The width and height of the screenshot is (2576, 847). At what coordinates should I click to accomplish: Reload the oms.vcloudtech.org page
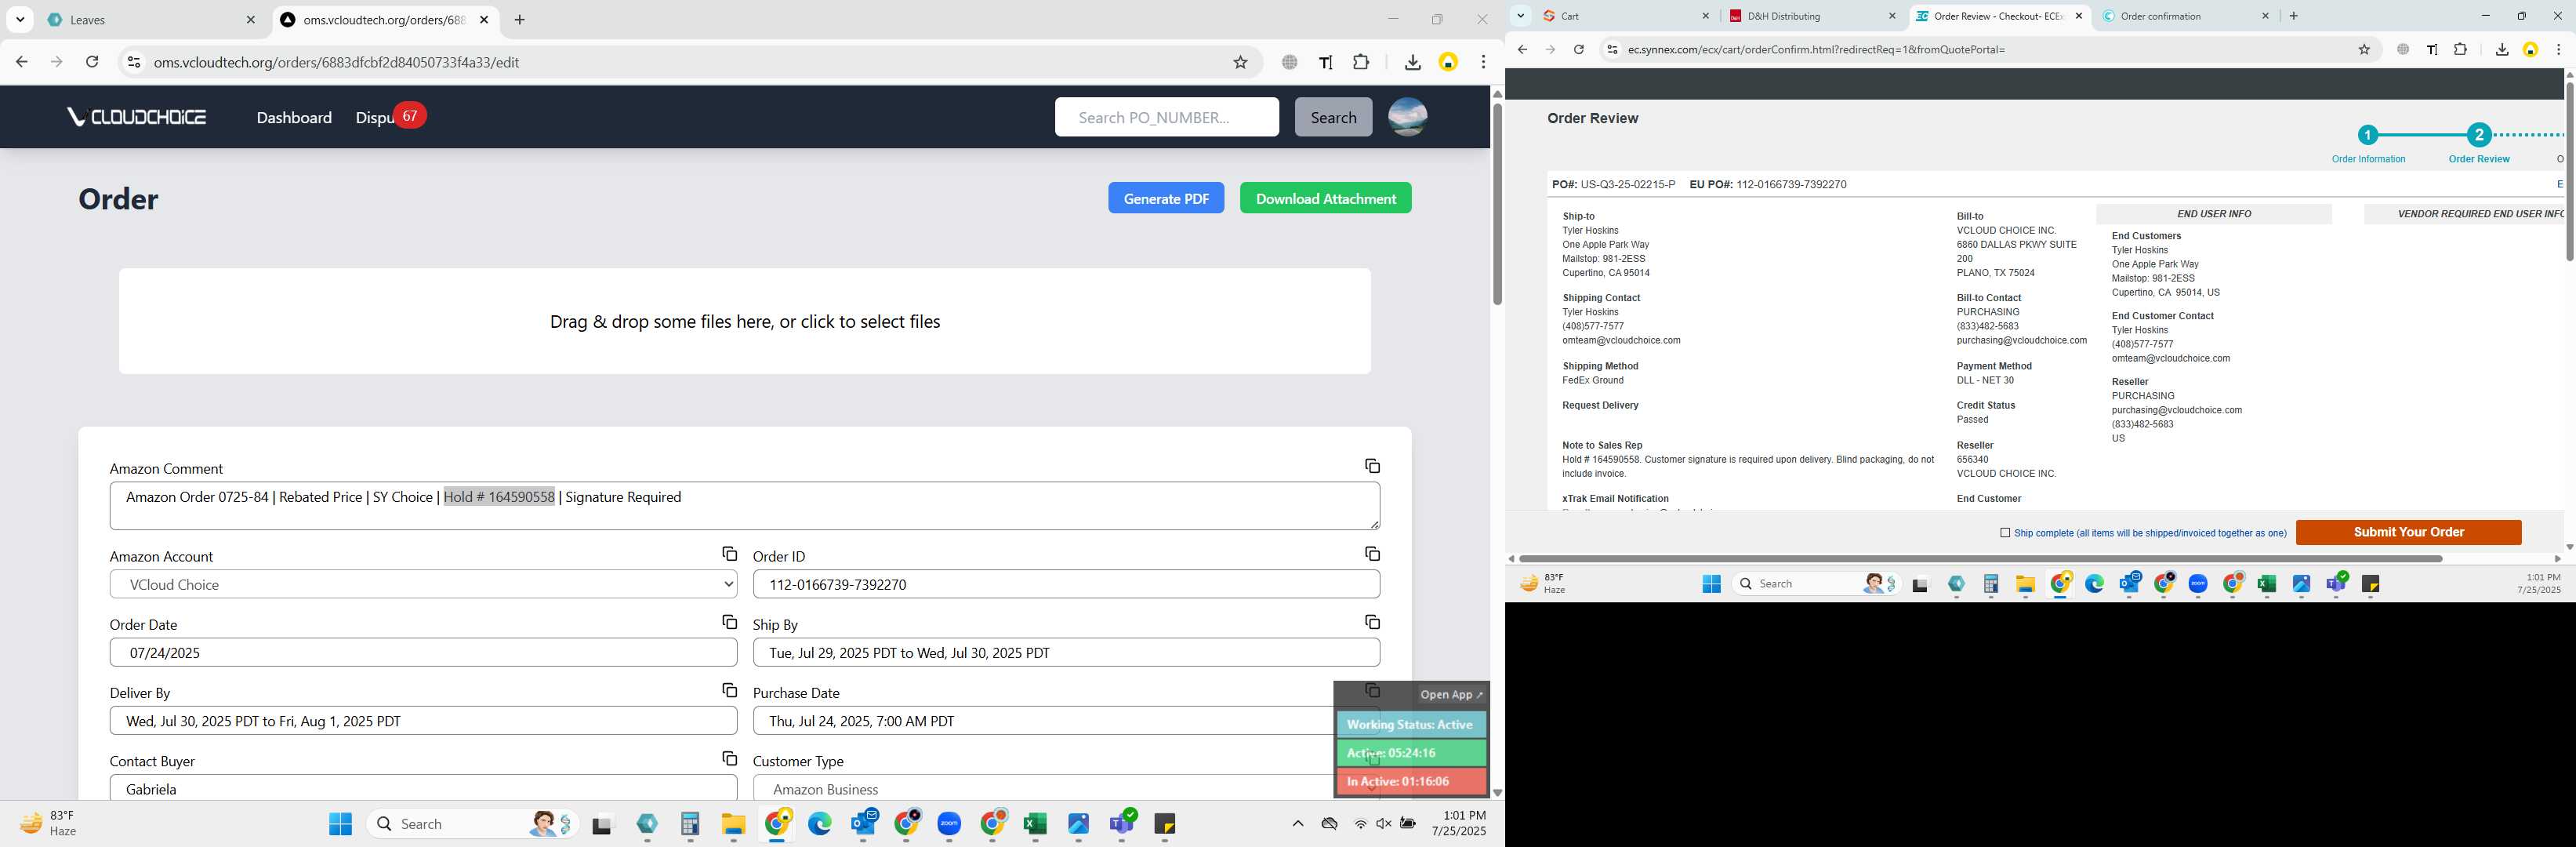[x=92, y=62]
